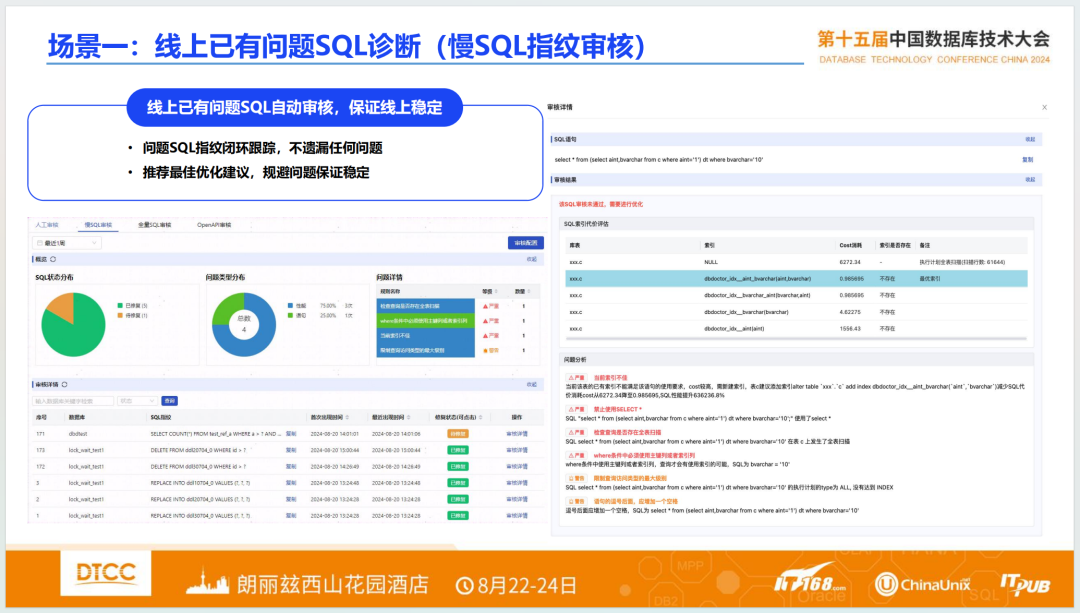The height and width of the screenshot is (613, 1080).
Task: Select the highlighted dbdoctor_idx__aint_bvarchar index row
Action: point(796,279)
